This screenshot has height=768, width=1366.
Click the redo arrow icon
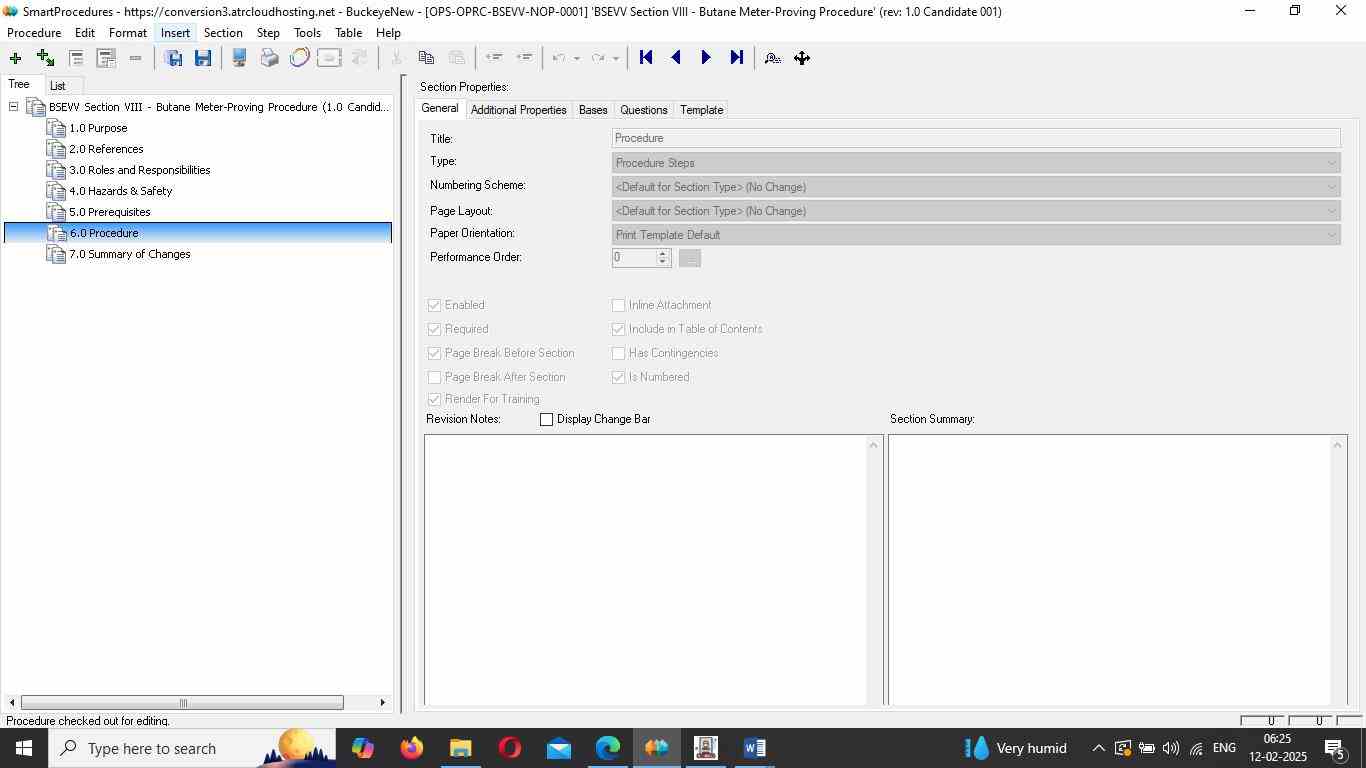tap(598, 58)
